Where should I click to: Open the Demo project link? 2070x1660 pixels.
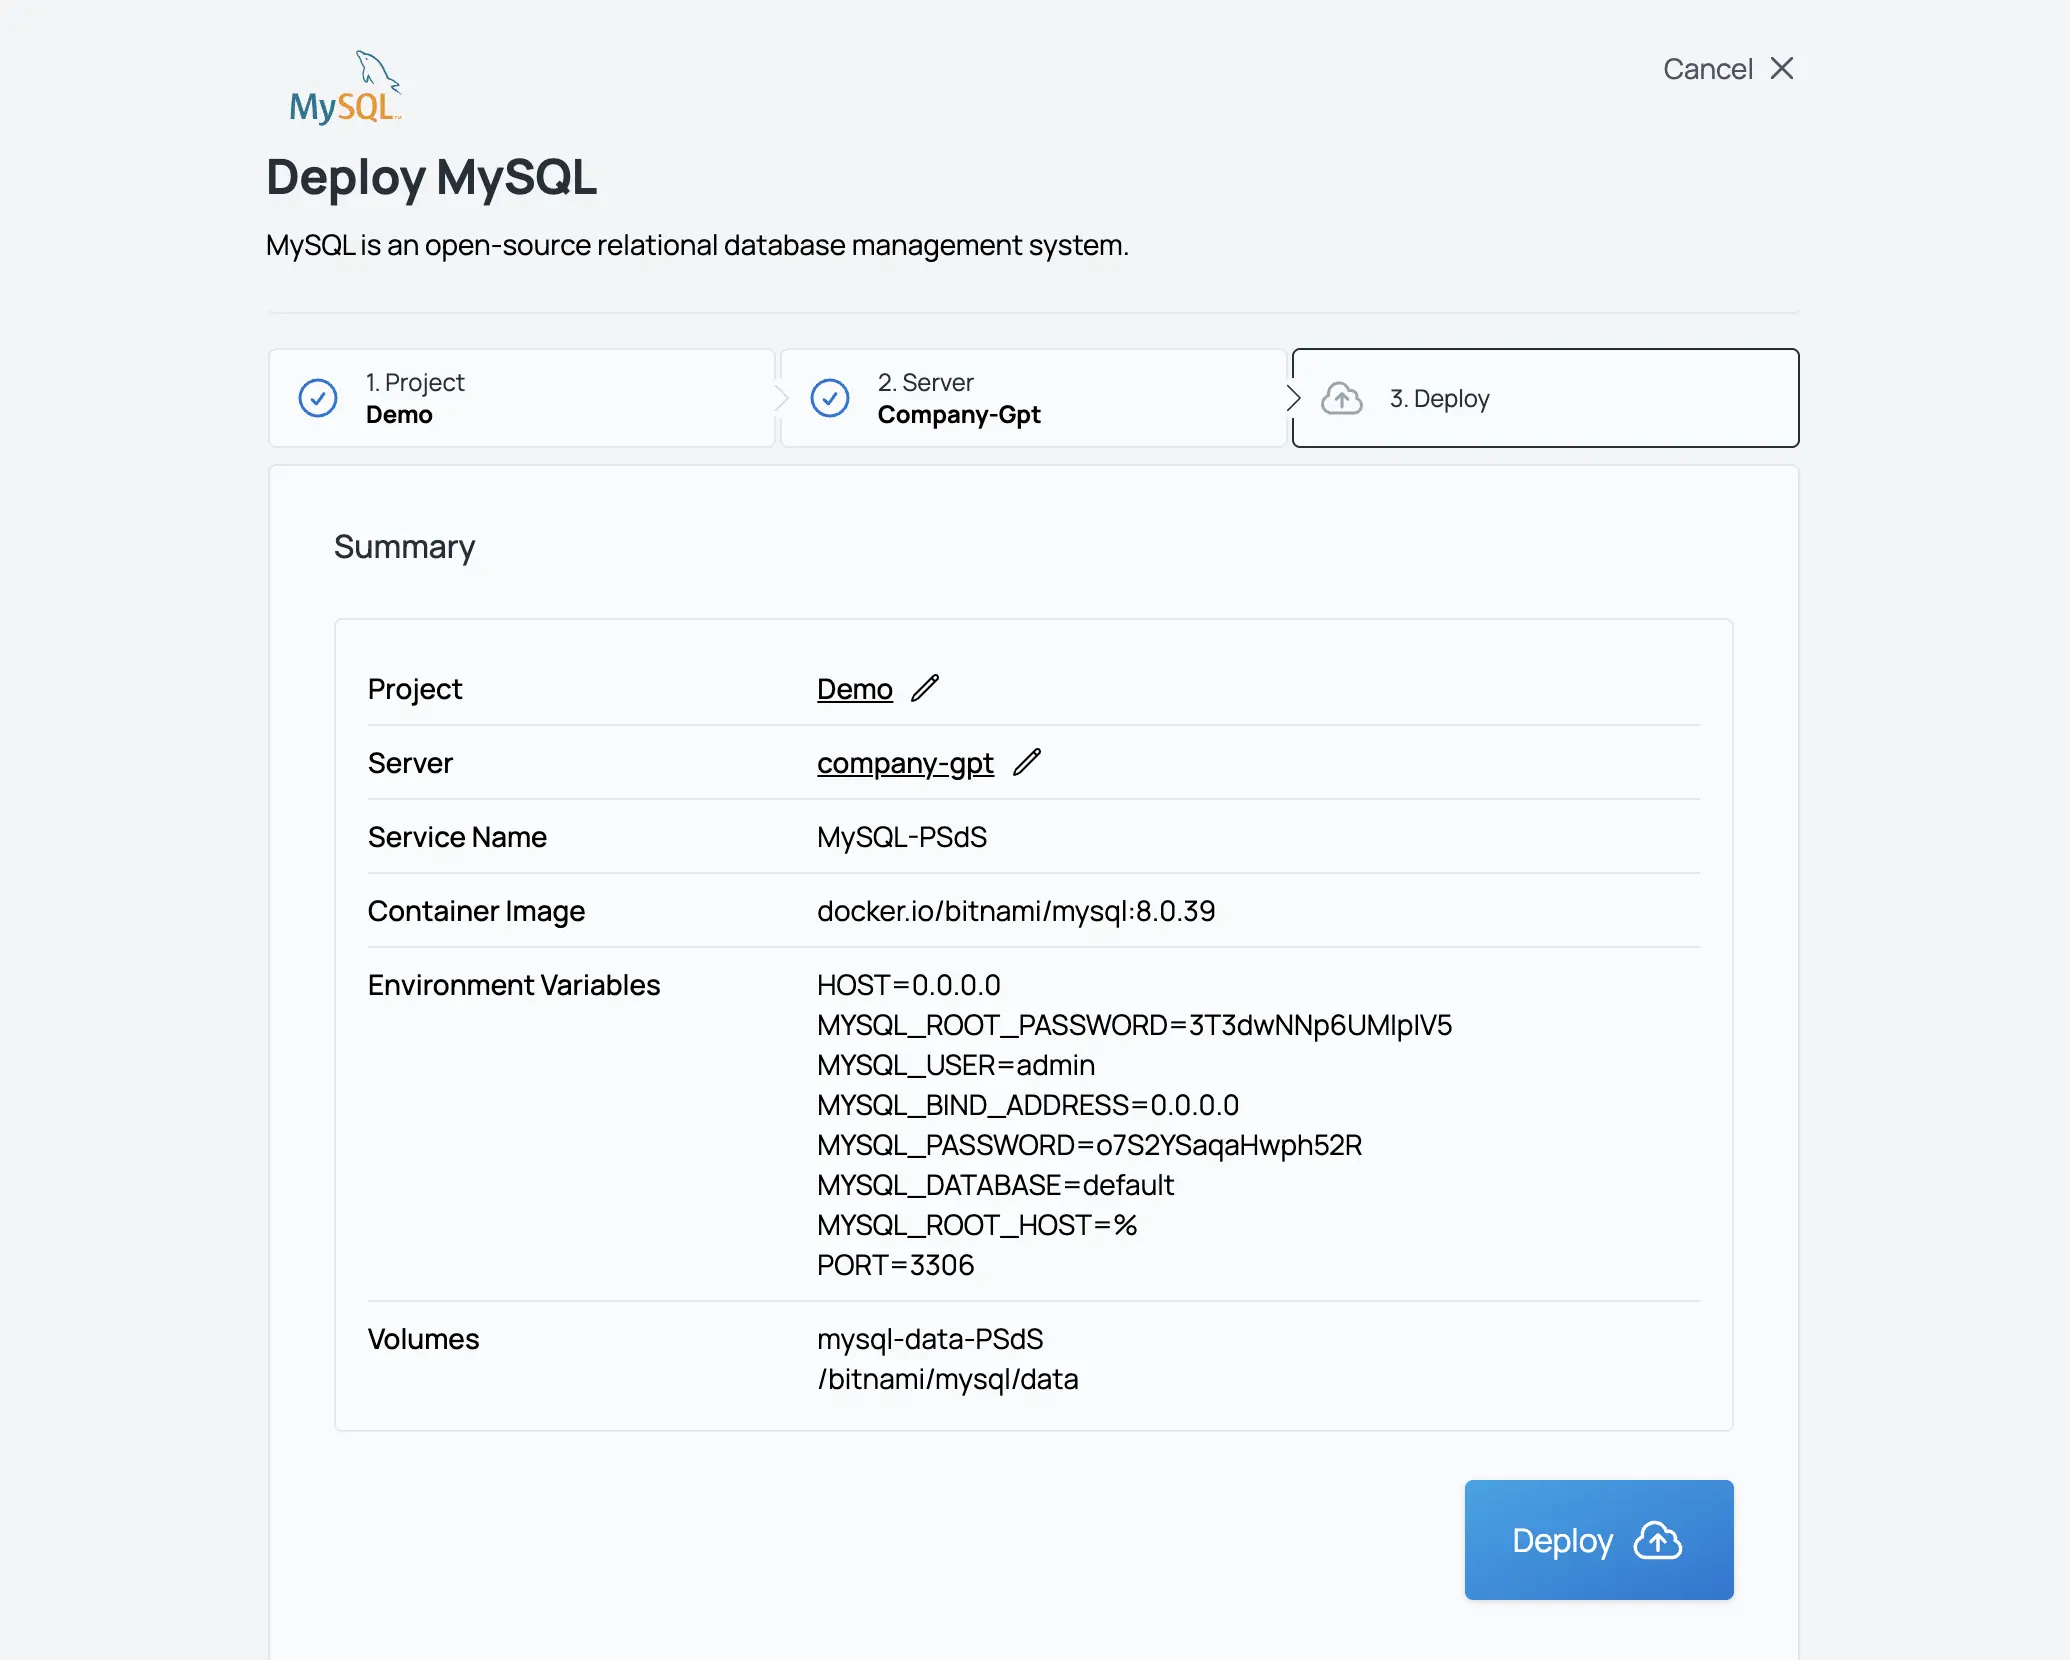[x=855, y=689]
